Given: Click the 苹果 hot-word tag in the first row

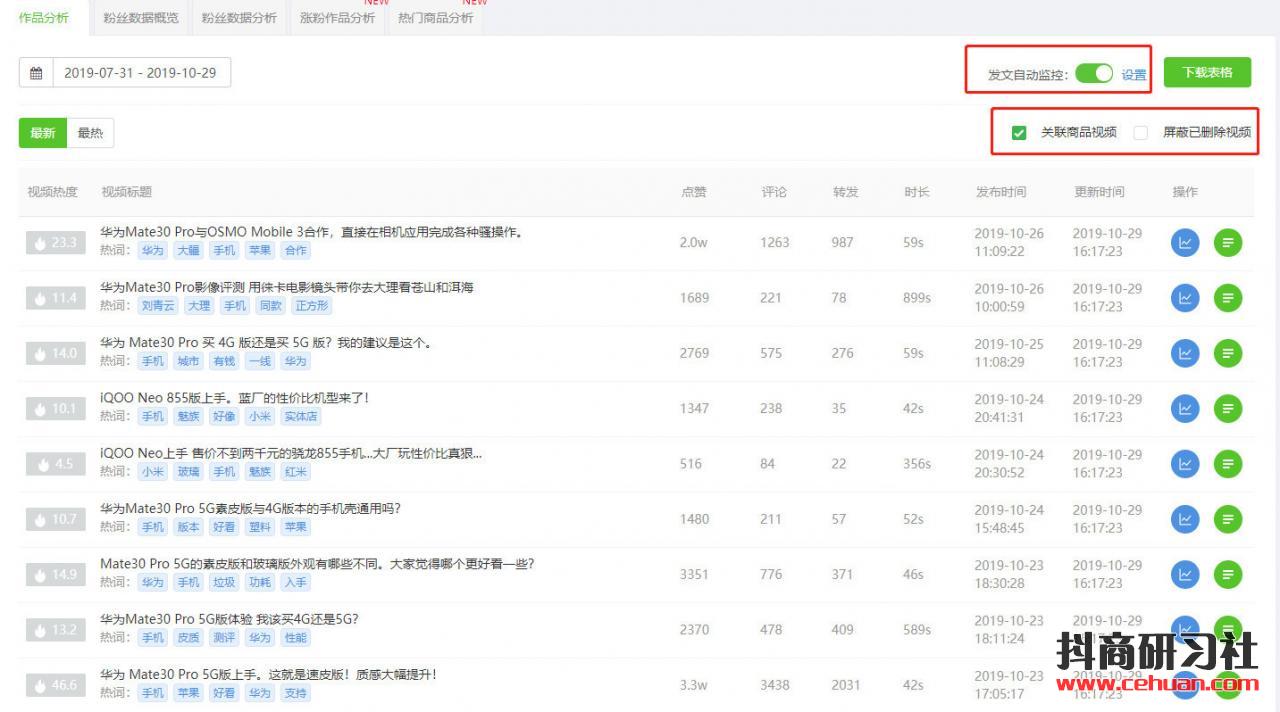Looking at the screenshot, I should point(260,251).
